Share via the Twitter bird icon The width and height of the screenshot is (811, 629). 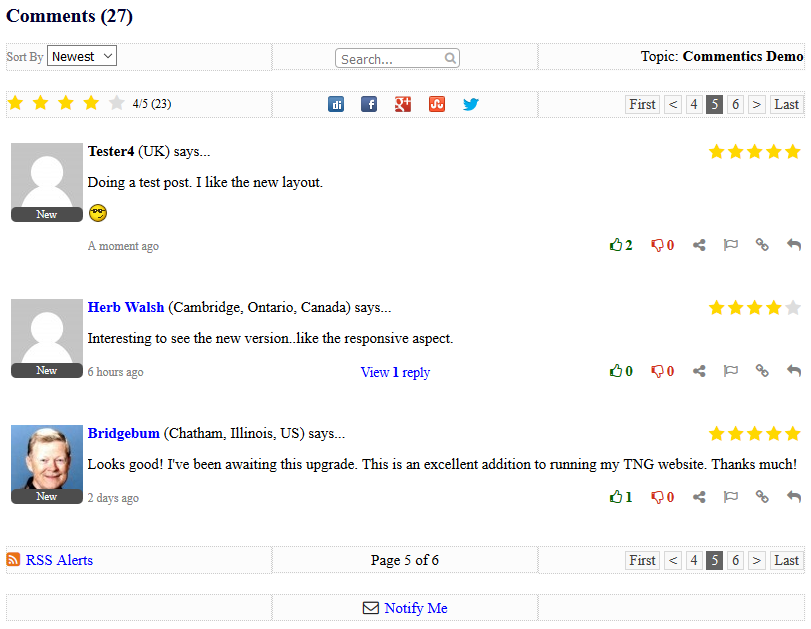[470, 103]
